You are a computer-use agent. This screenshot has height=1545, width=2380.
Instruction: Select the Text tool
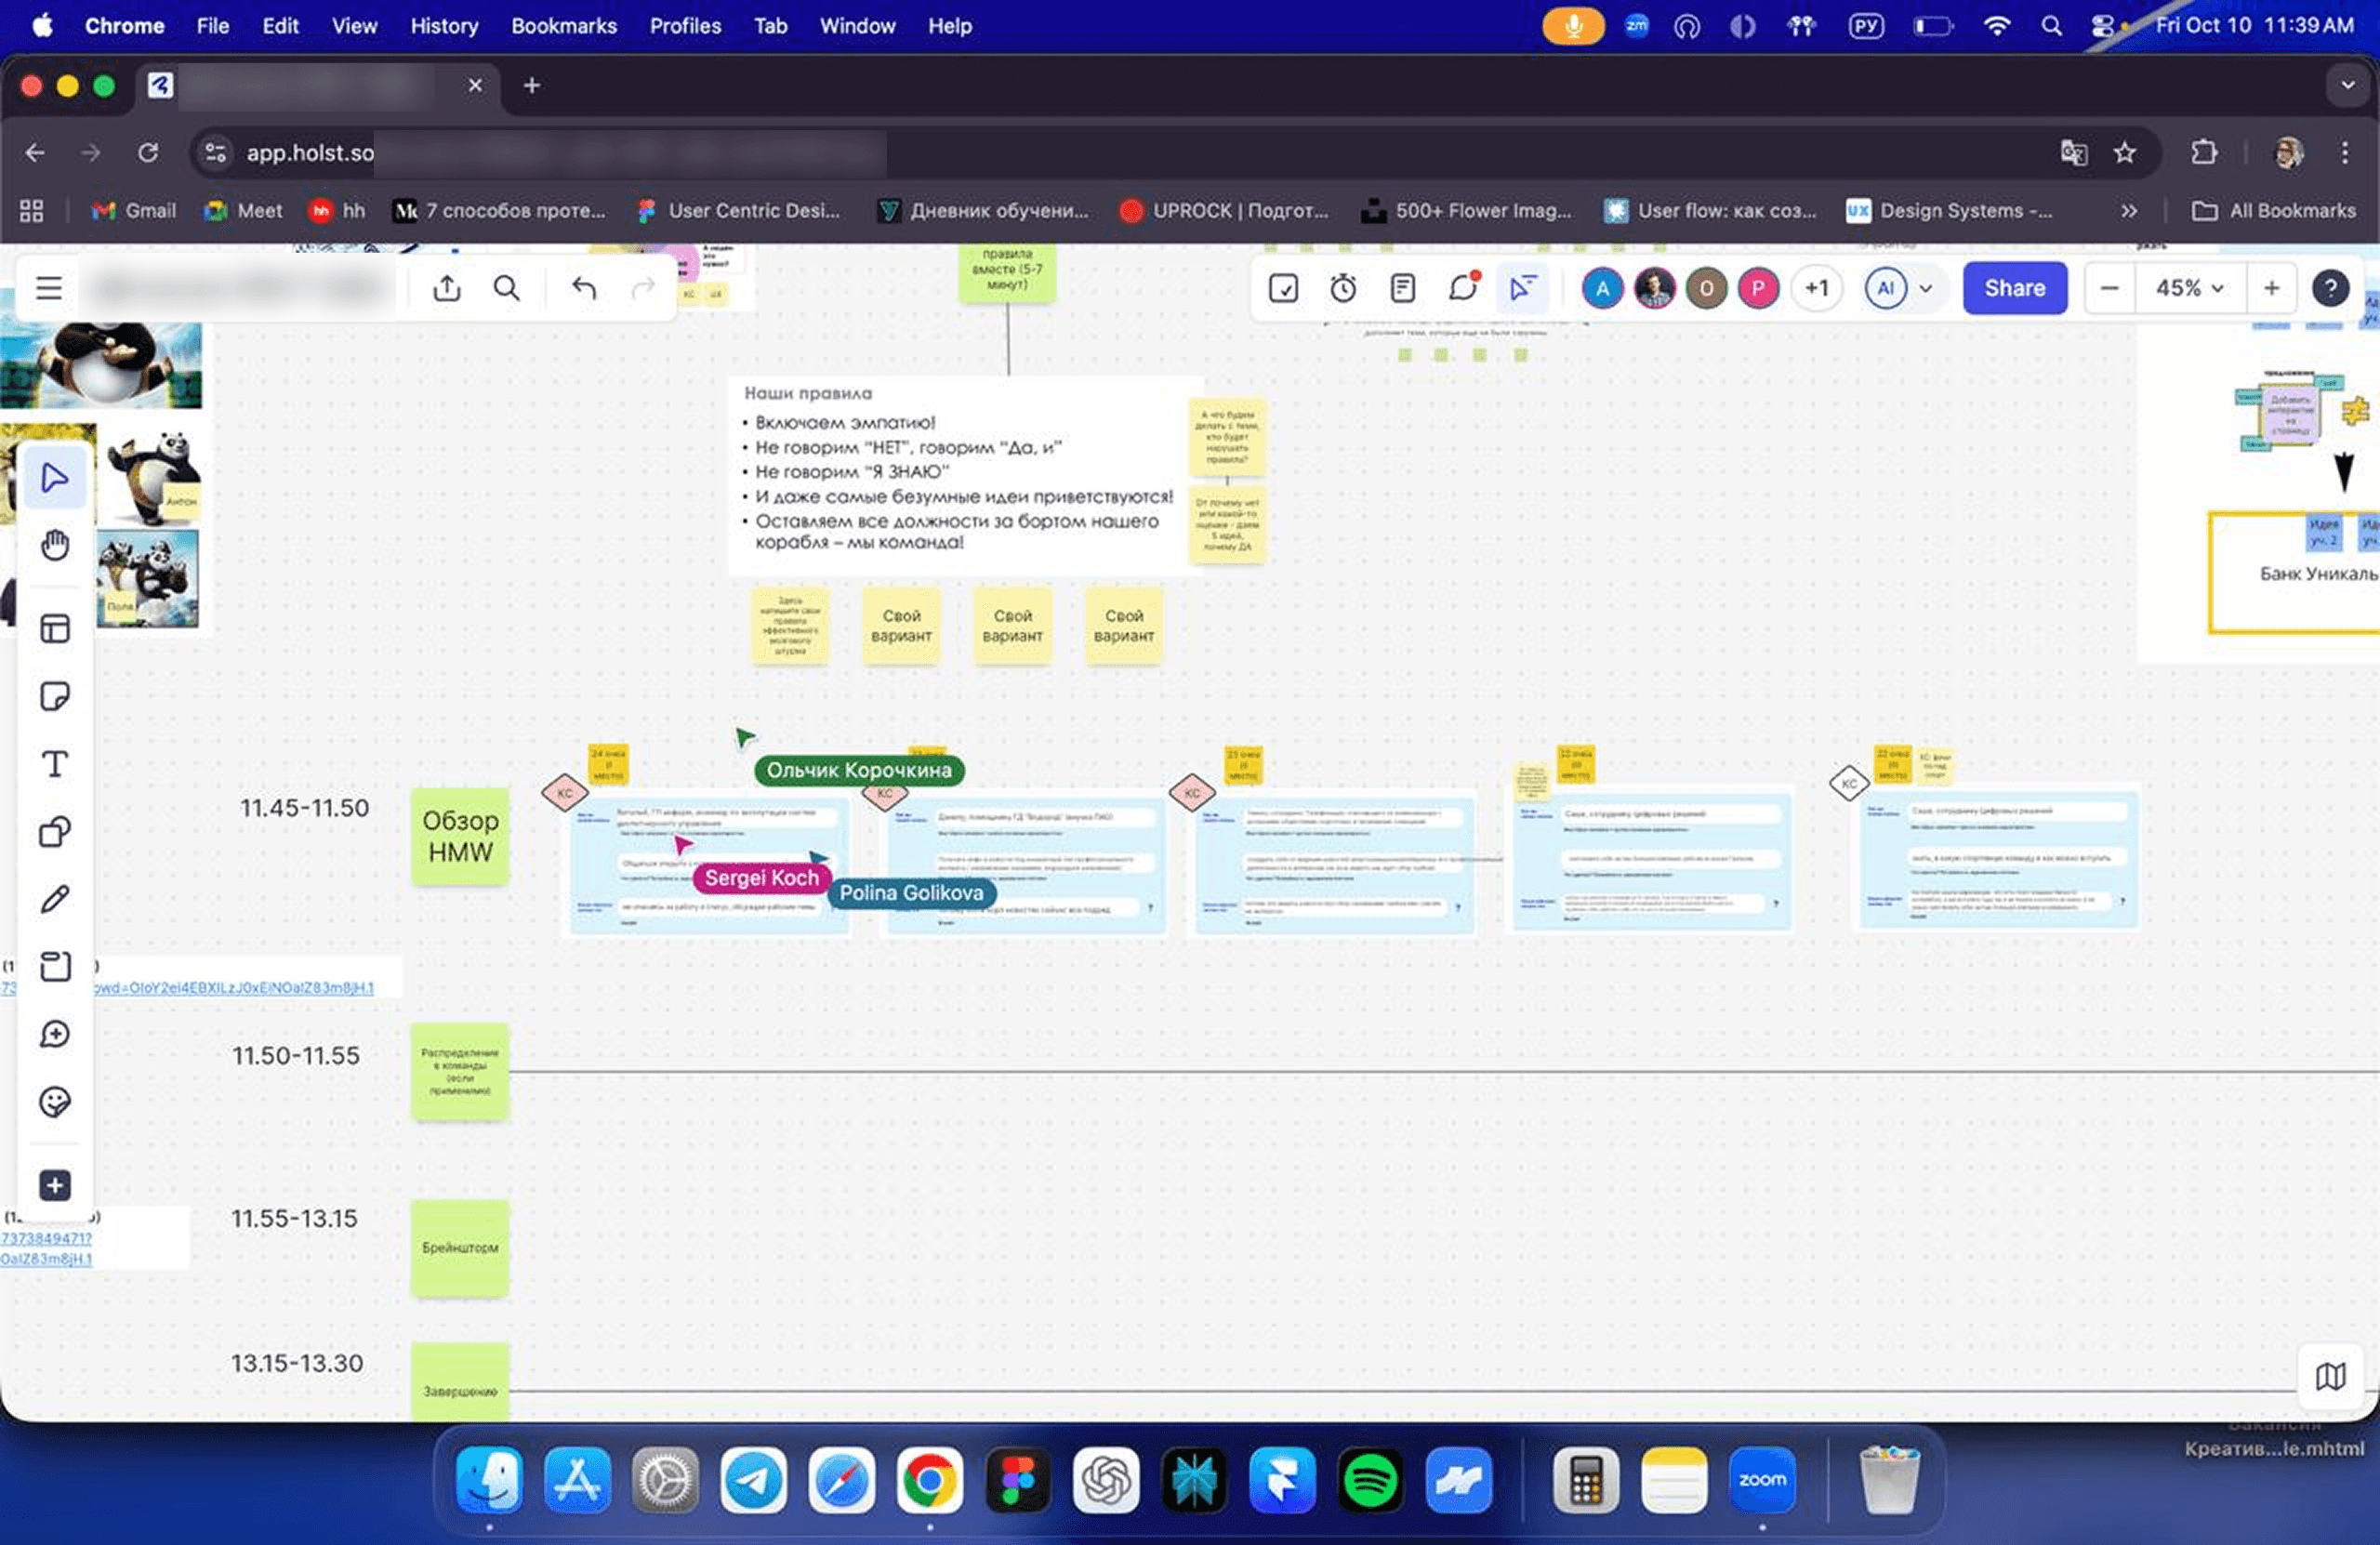coord(55,764)
